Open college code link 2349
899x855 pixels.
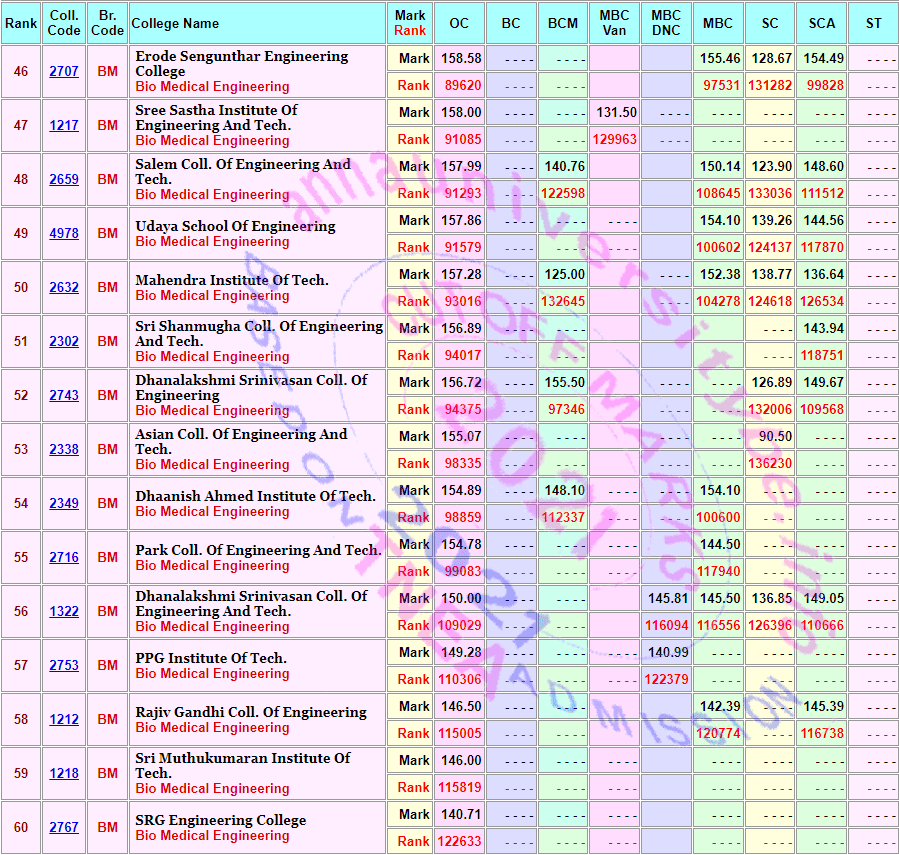64,503
